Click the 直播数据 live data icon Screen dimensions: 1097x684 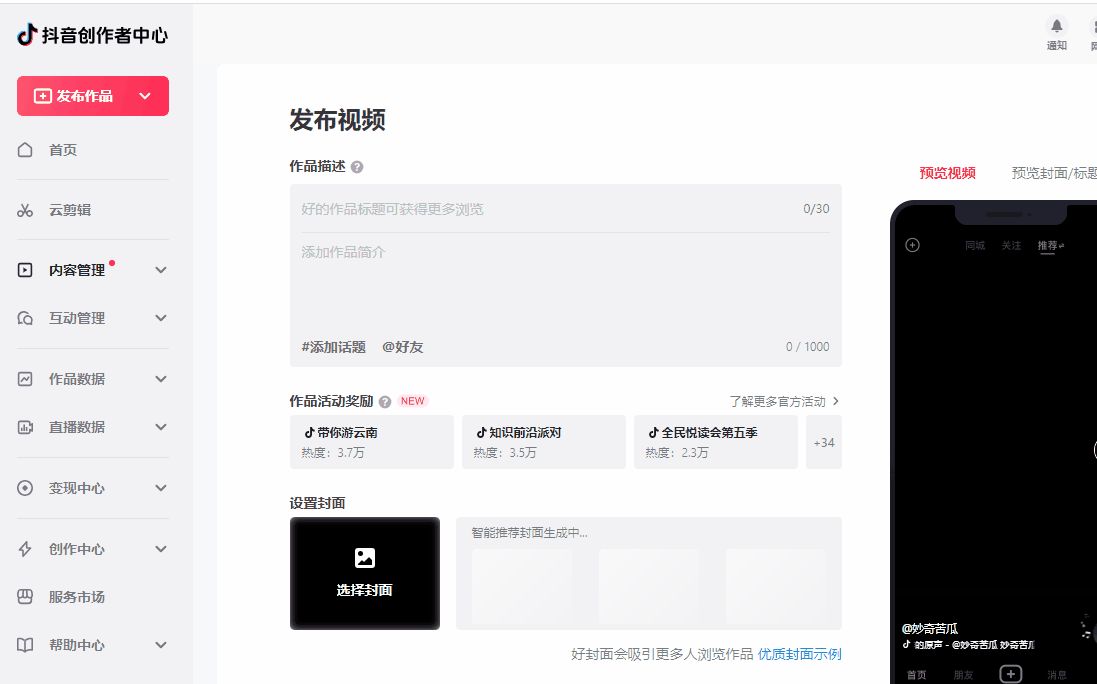pyautogui.click(x=23, y=427)
